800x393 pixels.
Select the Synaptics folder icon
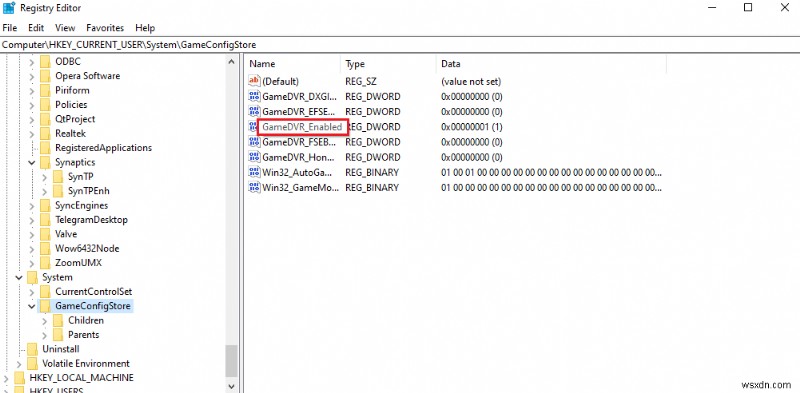46,162
